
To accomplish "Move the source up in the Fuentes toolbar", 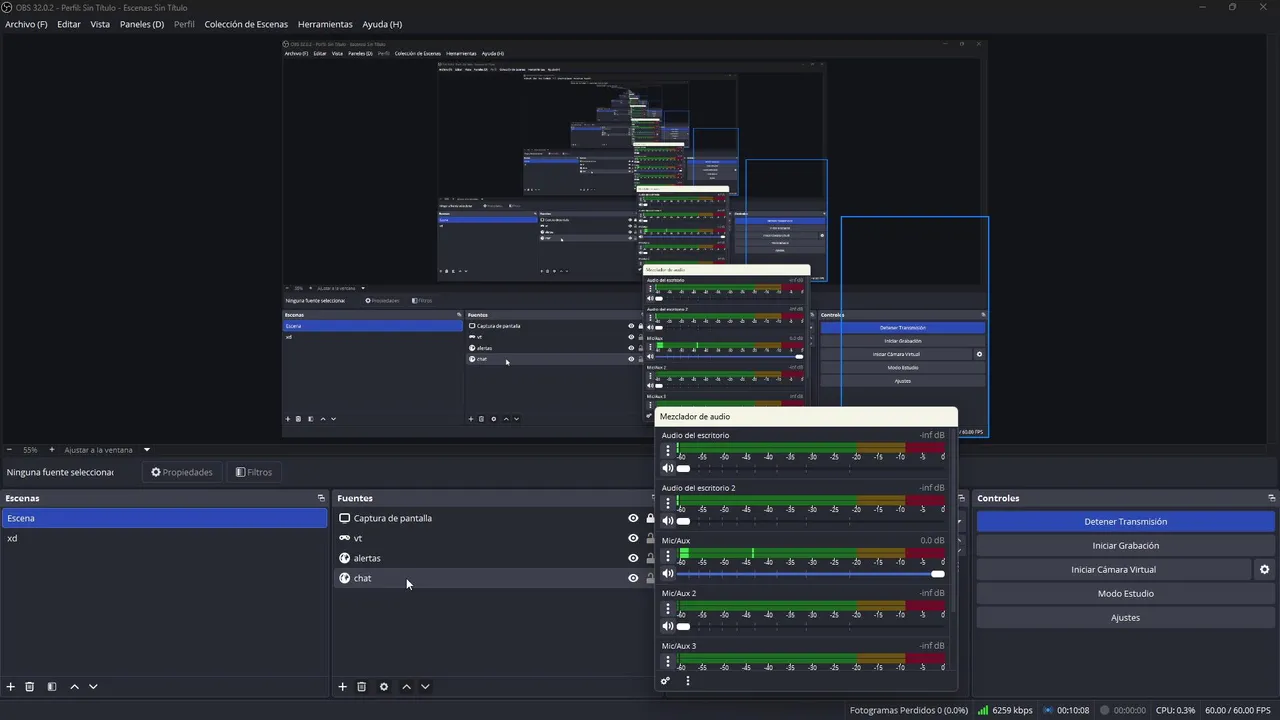I will [406, 687].
